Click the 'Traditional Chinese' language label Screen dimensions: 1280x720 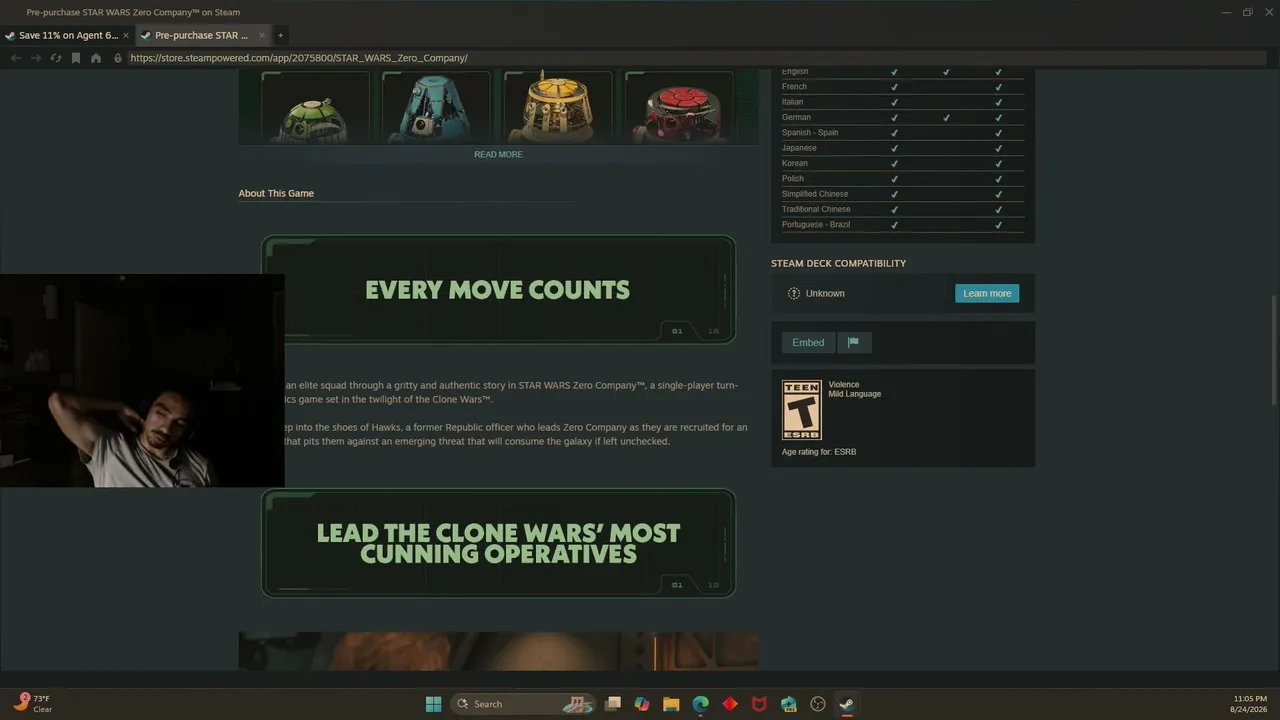tap(816, 209)
